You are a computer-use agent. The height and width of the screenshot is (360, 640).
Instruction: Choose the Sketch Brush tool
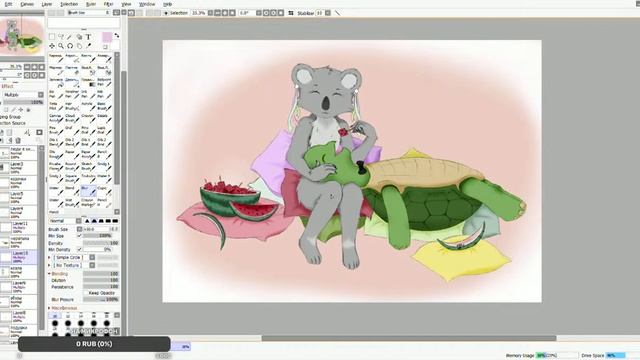89,166
